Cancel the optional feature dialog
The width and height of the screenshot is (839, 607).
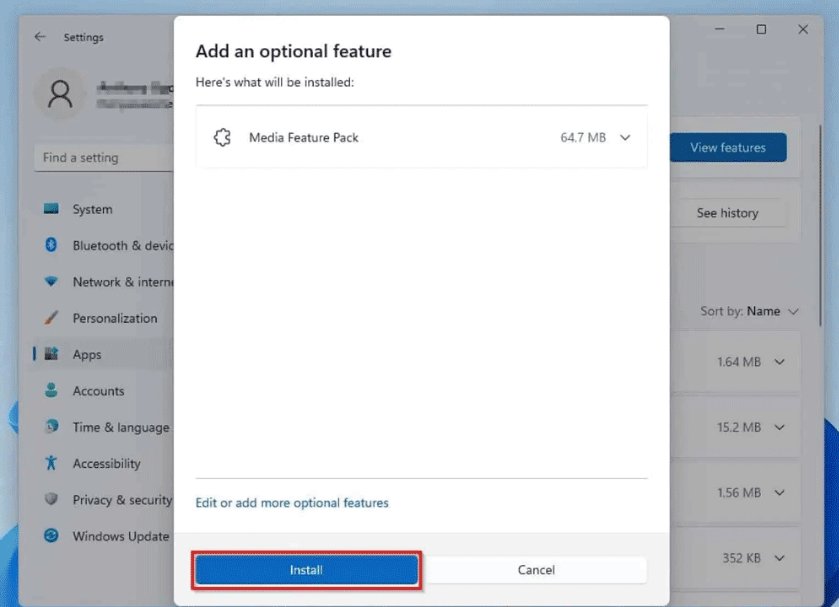click(536, 570)
